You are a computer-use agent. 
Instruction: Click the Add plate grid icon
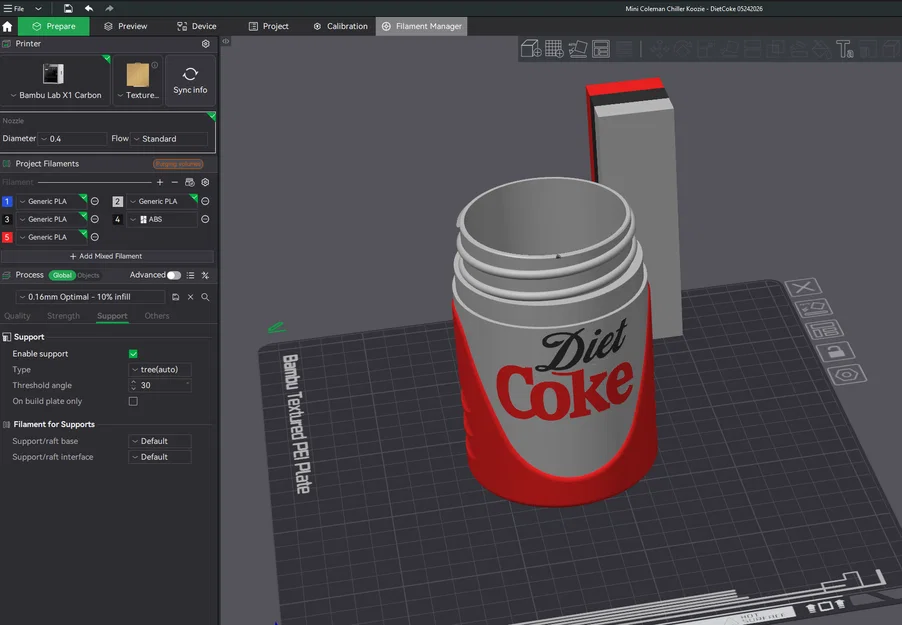[554, 49]
